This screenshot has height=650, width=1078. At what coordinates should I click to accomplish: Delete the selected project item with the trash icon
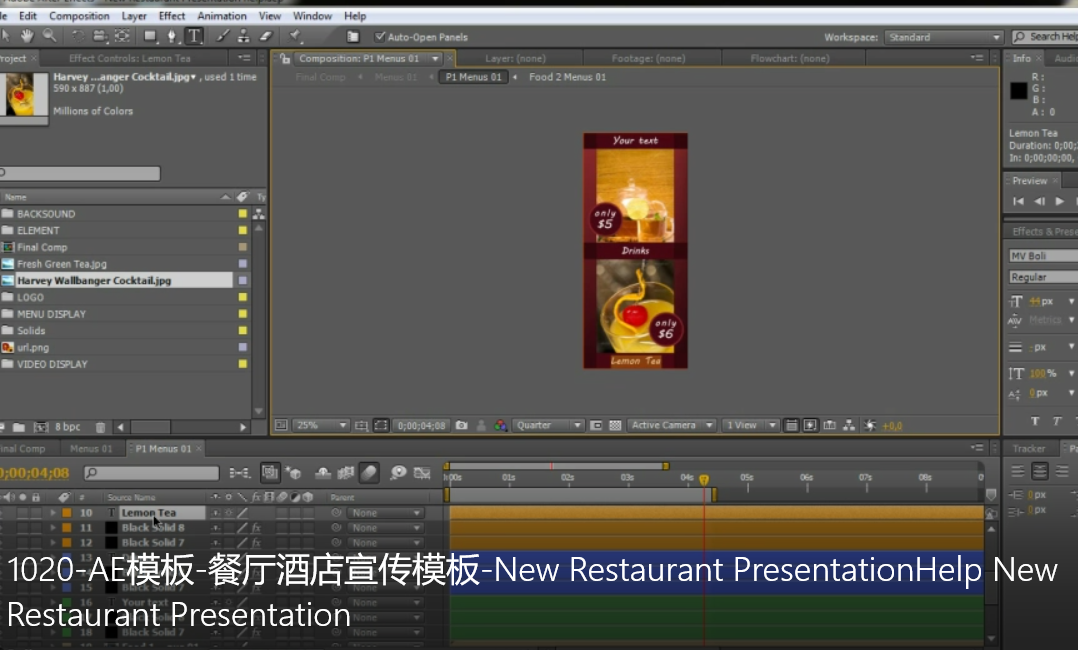pos(100,427)
